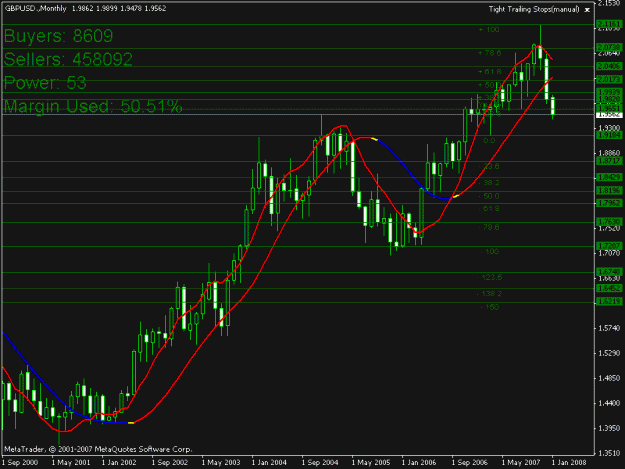Click the '- 23.6' Fibonacci level label

tap(490, 167)
